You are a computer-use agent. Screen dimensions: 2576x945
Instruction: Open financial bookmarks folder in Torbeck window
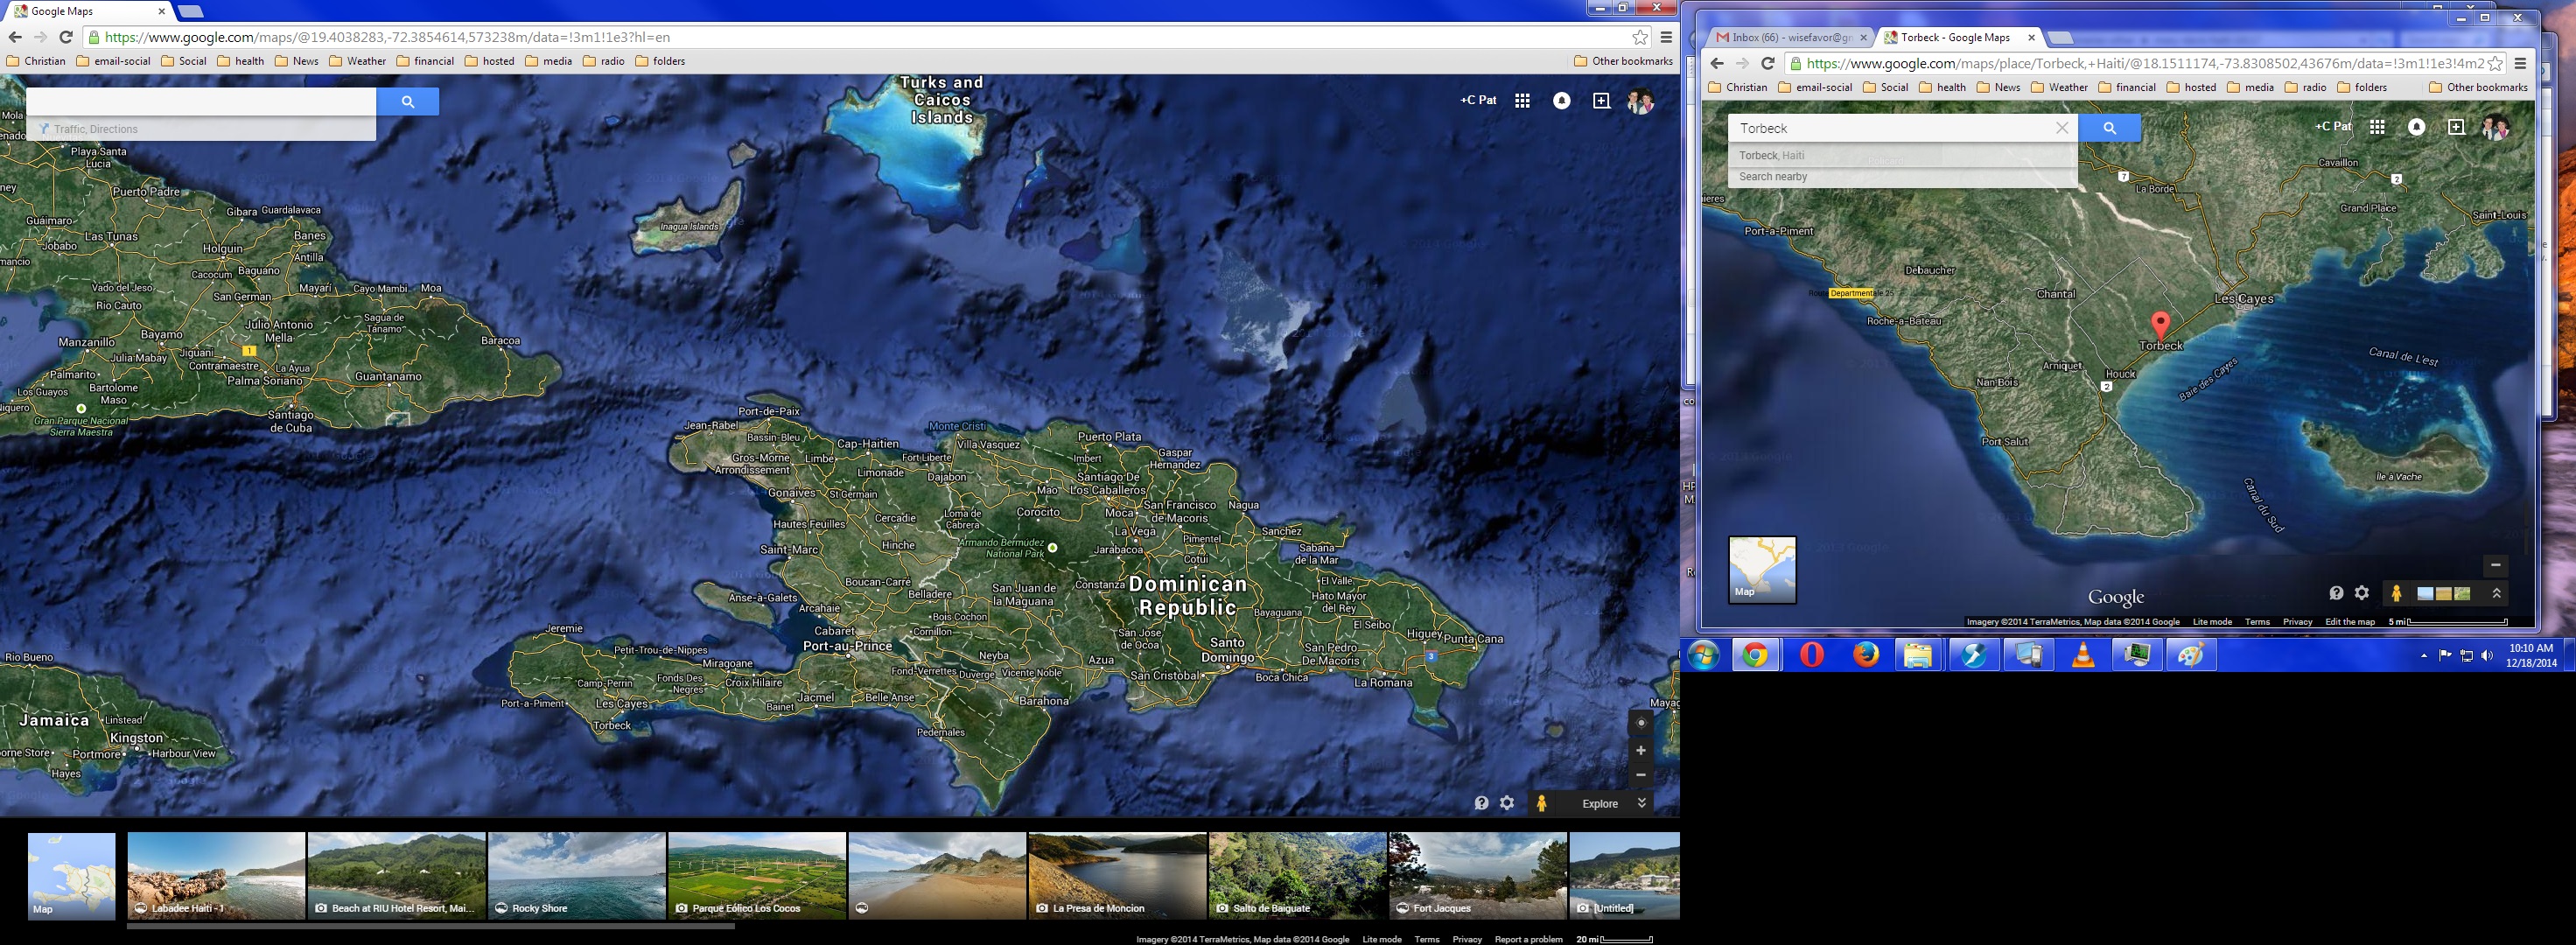2127,87
